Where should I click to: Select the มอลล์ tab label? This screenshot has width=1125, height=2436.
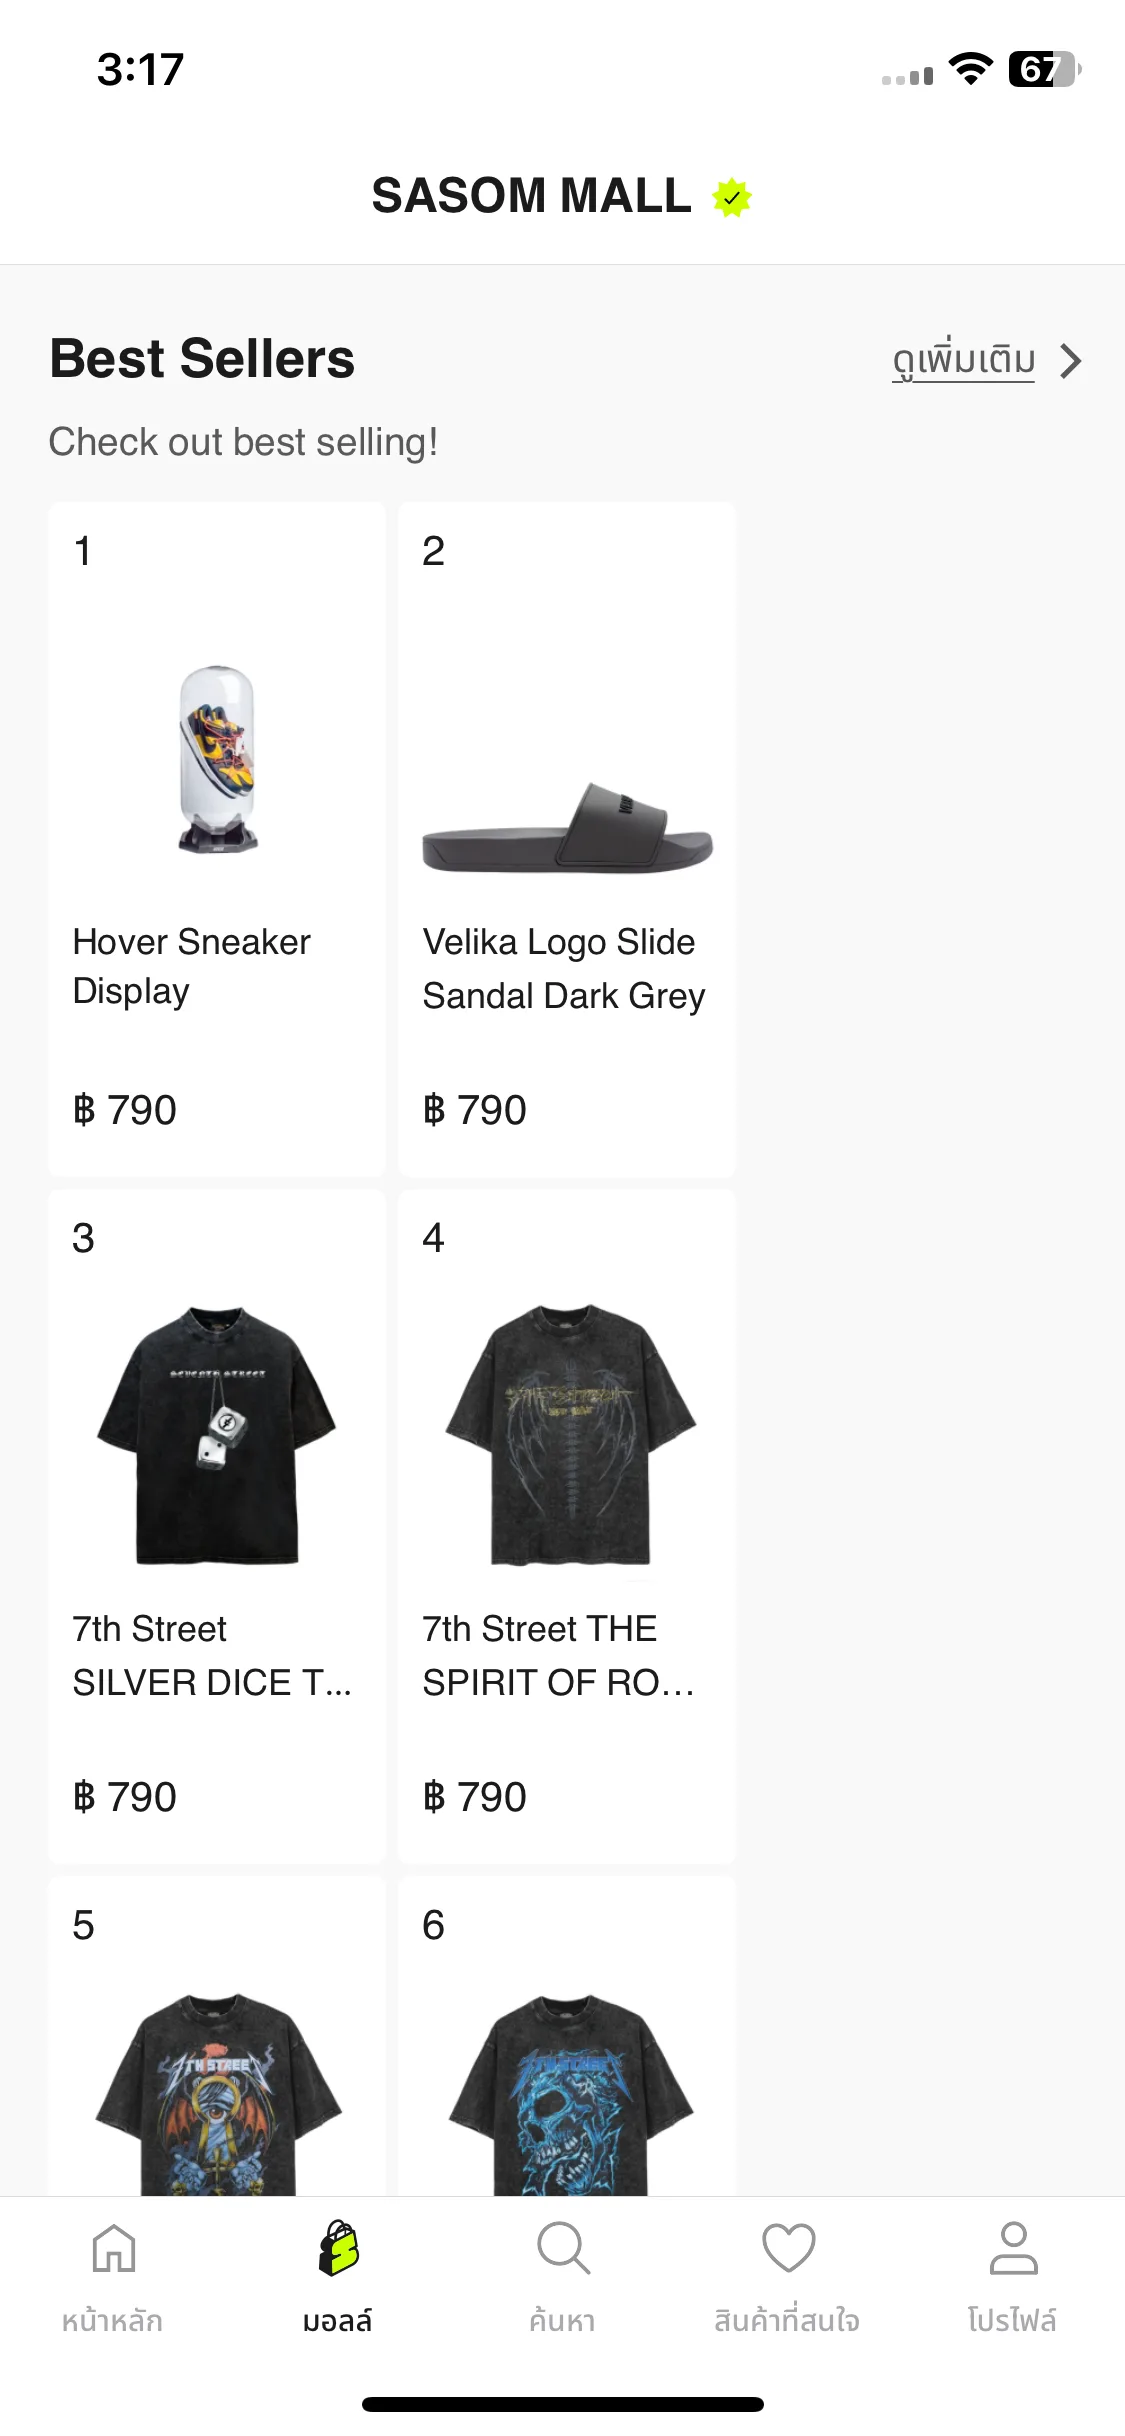pos(338,2320)
